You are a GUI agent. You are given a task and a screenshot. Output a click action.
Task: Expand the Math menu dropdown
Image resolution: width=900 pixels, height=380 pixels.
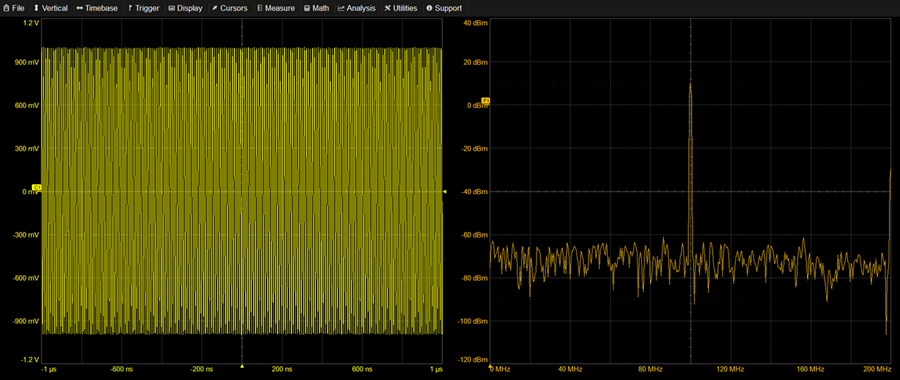click(x=317, y=8)
